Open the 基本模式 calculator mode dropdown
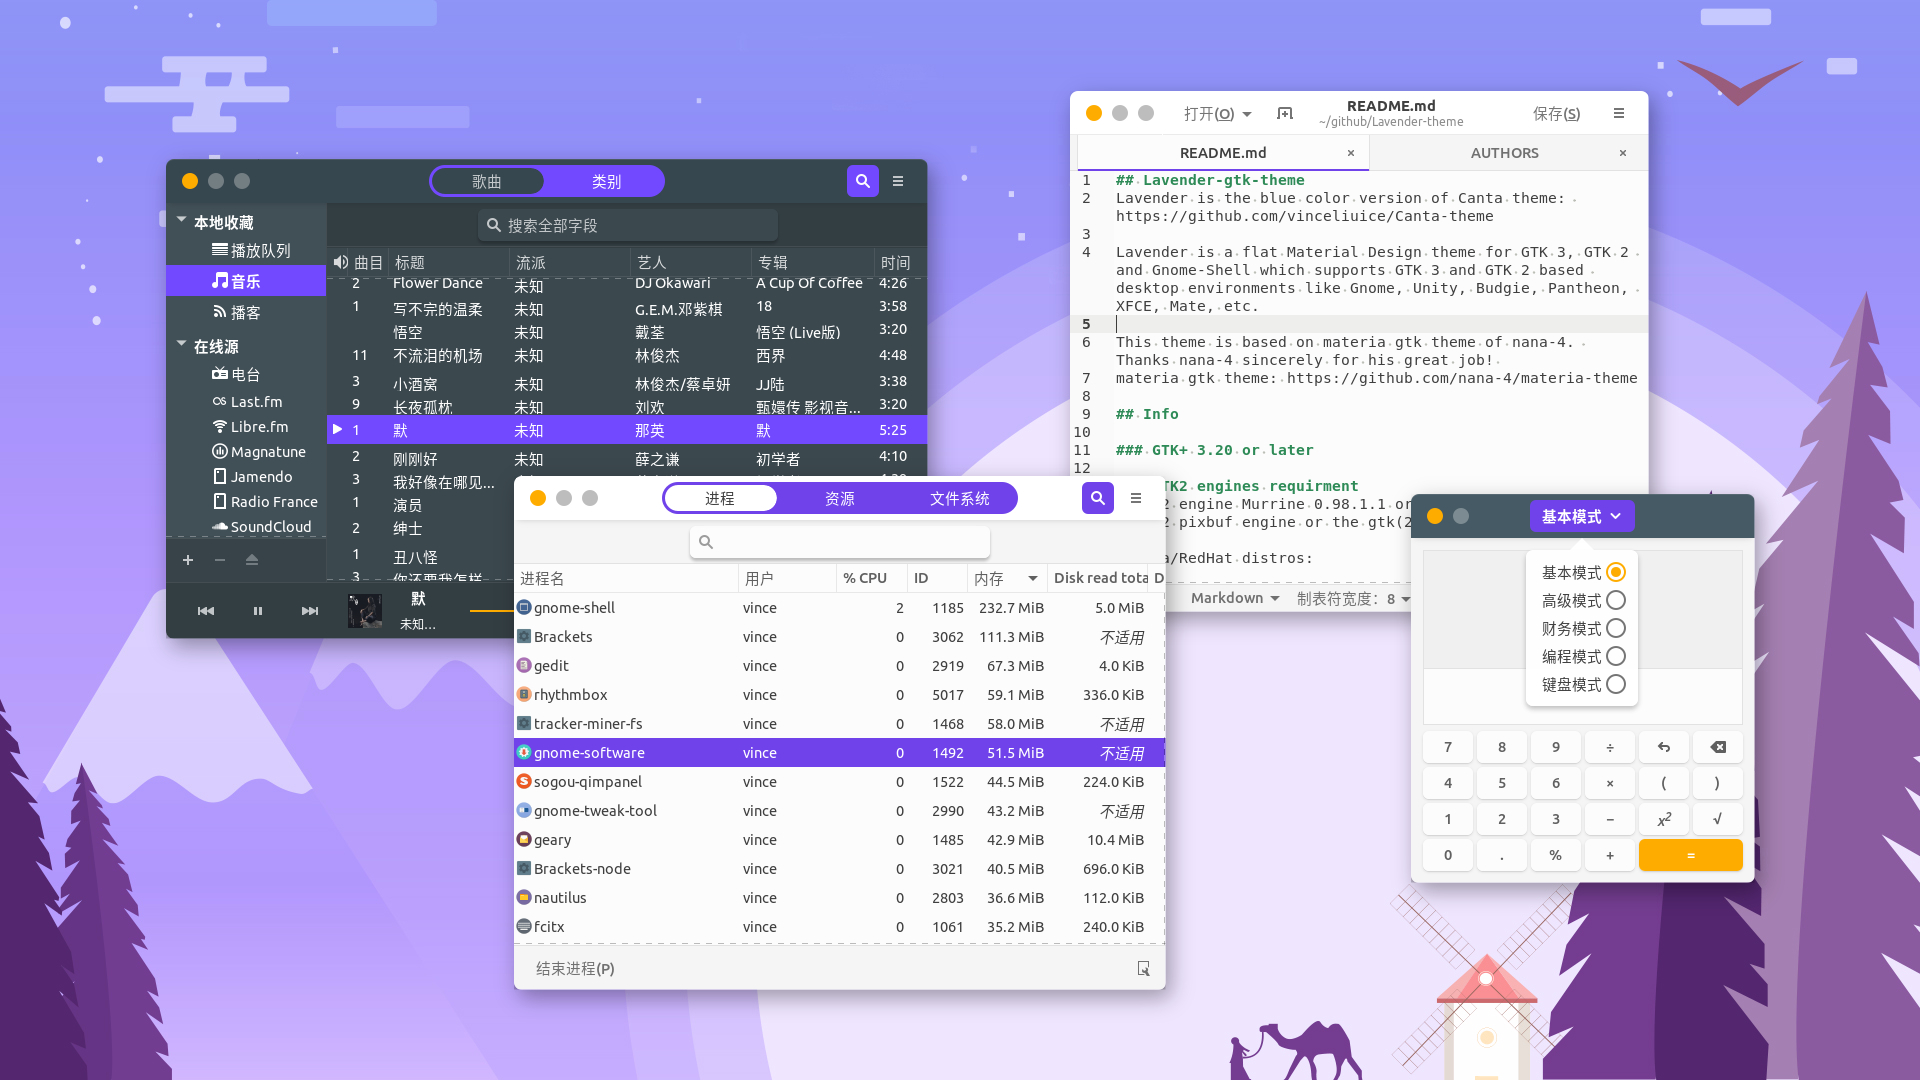 [1582, 517]
